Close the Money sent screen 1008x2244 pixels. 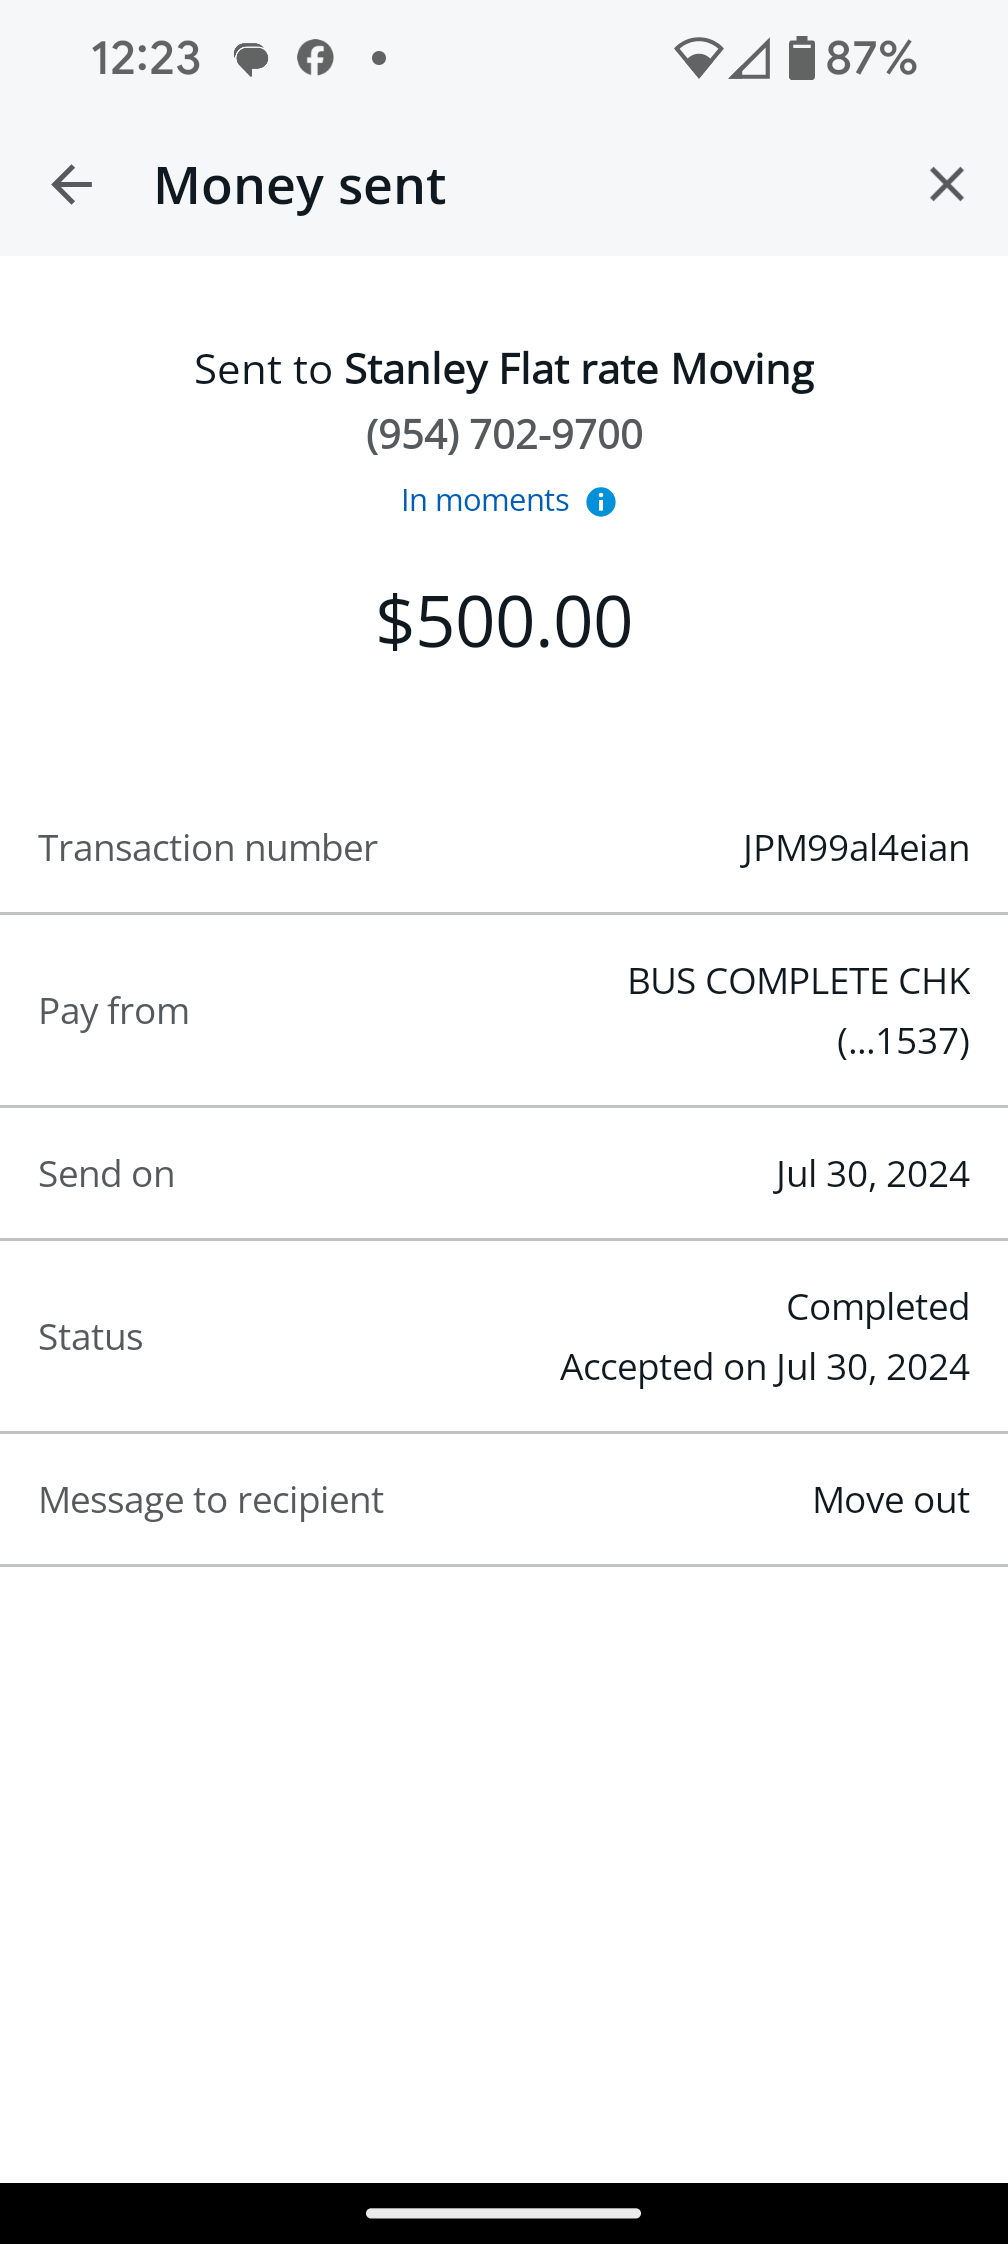point(946,184)
